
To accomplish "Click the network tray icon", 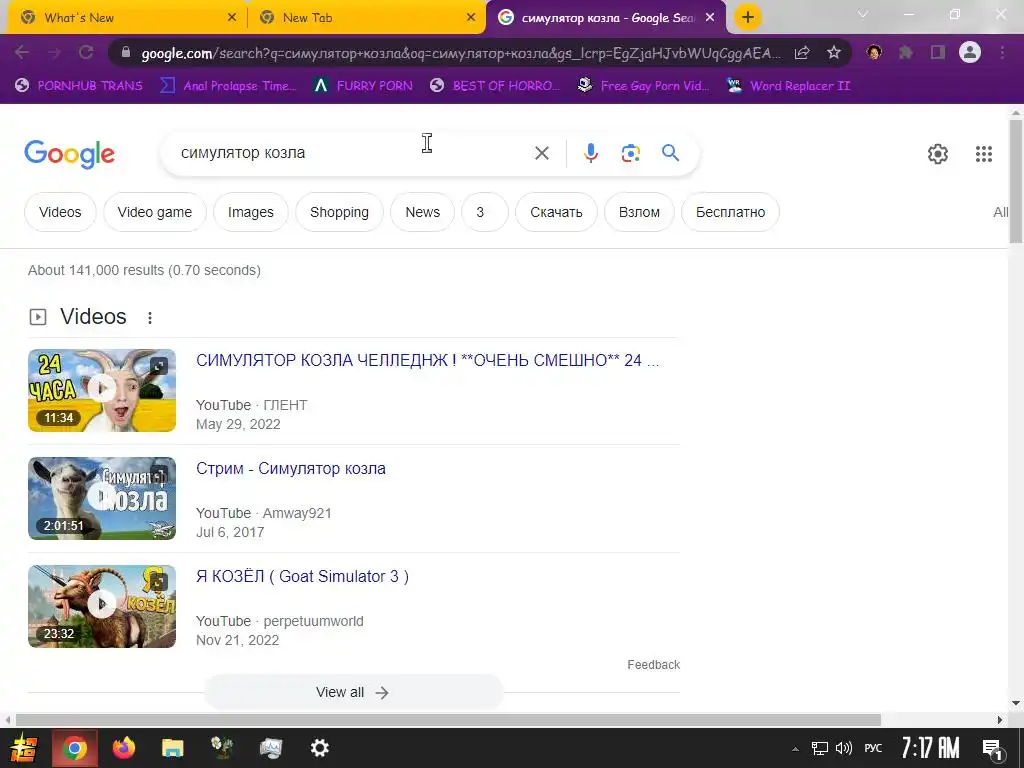I will (819, 748).
